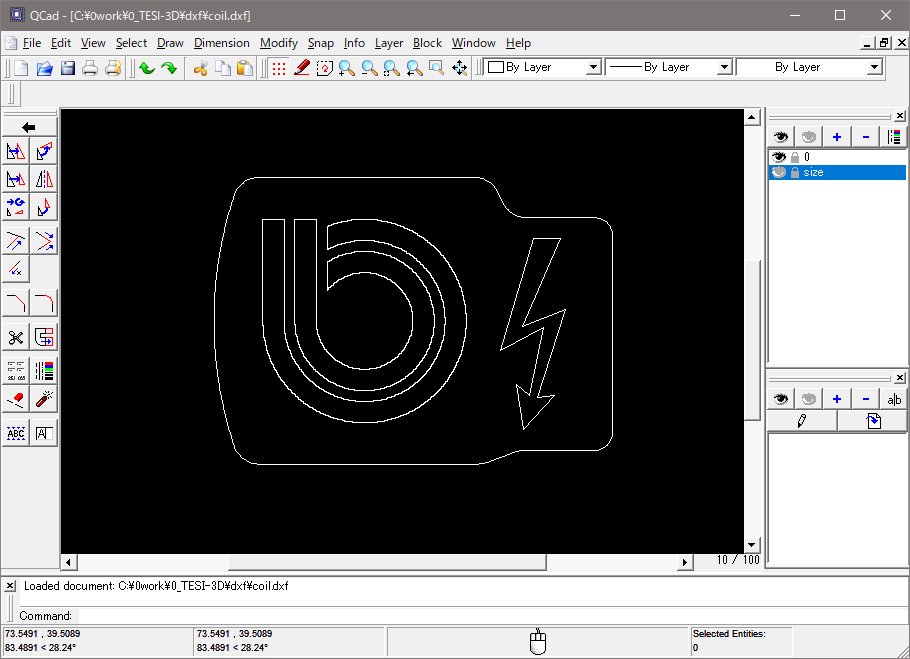Select Explode Text into Letters tool

[16, 433]
